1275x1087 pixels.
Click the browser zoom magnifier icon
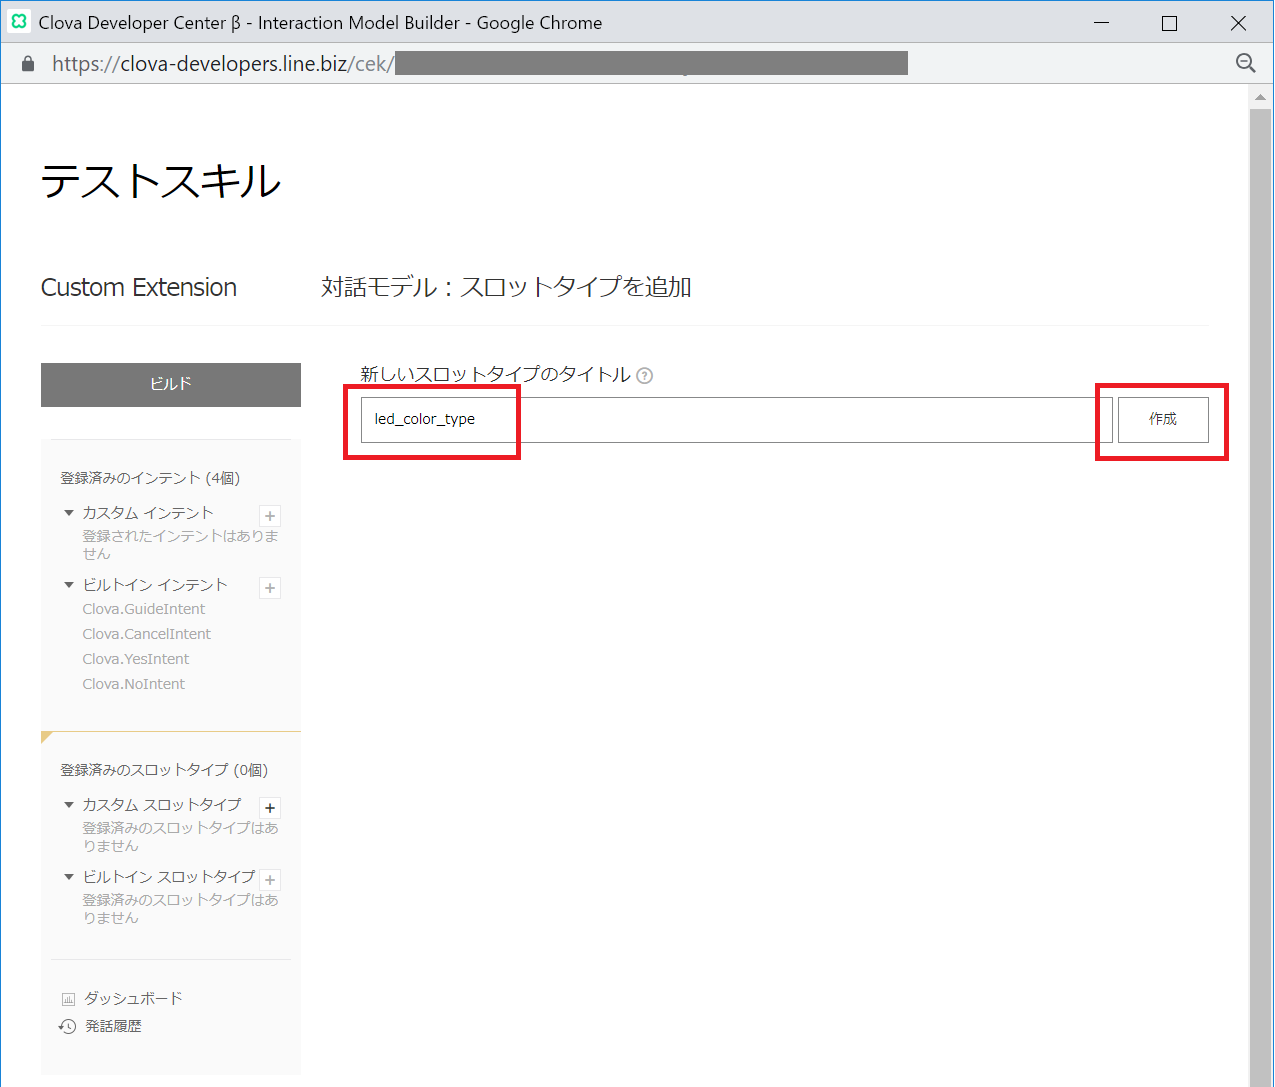point(1245,63)
